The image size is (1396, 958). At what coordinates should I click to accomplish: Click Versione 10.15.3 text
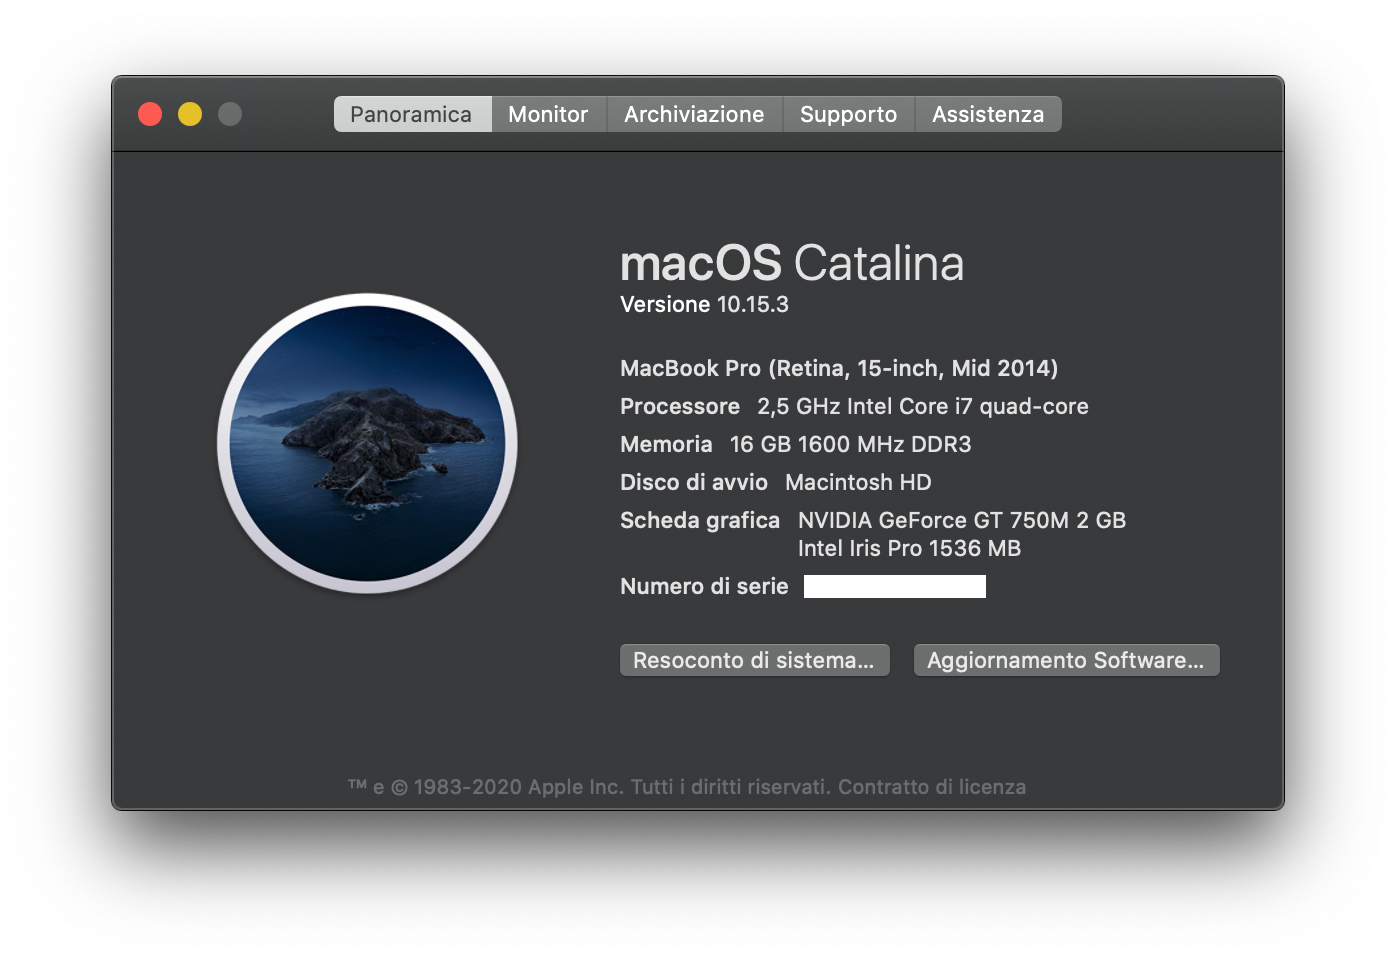coord(704,304)
